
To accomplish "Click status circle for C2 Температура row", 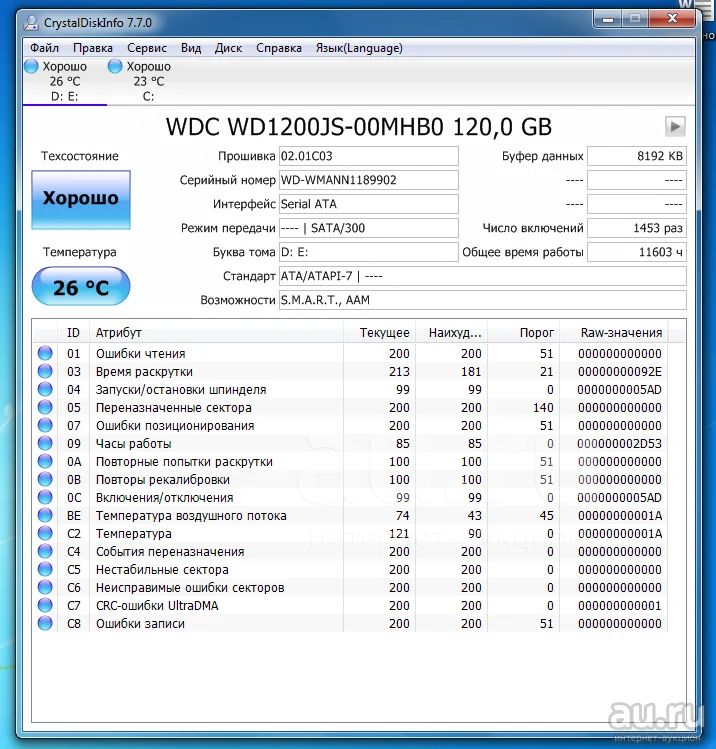I will pos(45,533).
